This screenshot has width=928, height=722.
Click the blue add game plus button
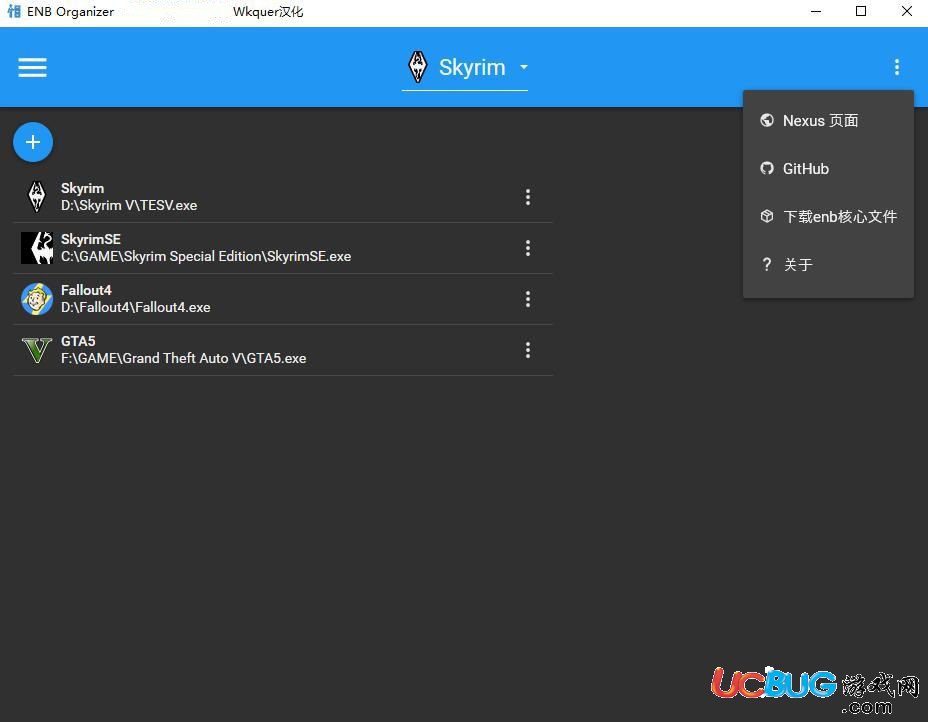pos(33,142)
